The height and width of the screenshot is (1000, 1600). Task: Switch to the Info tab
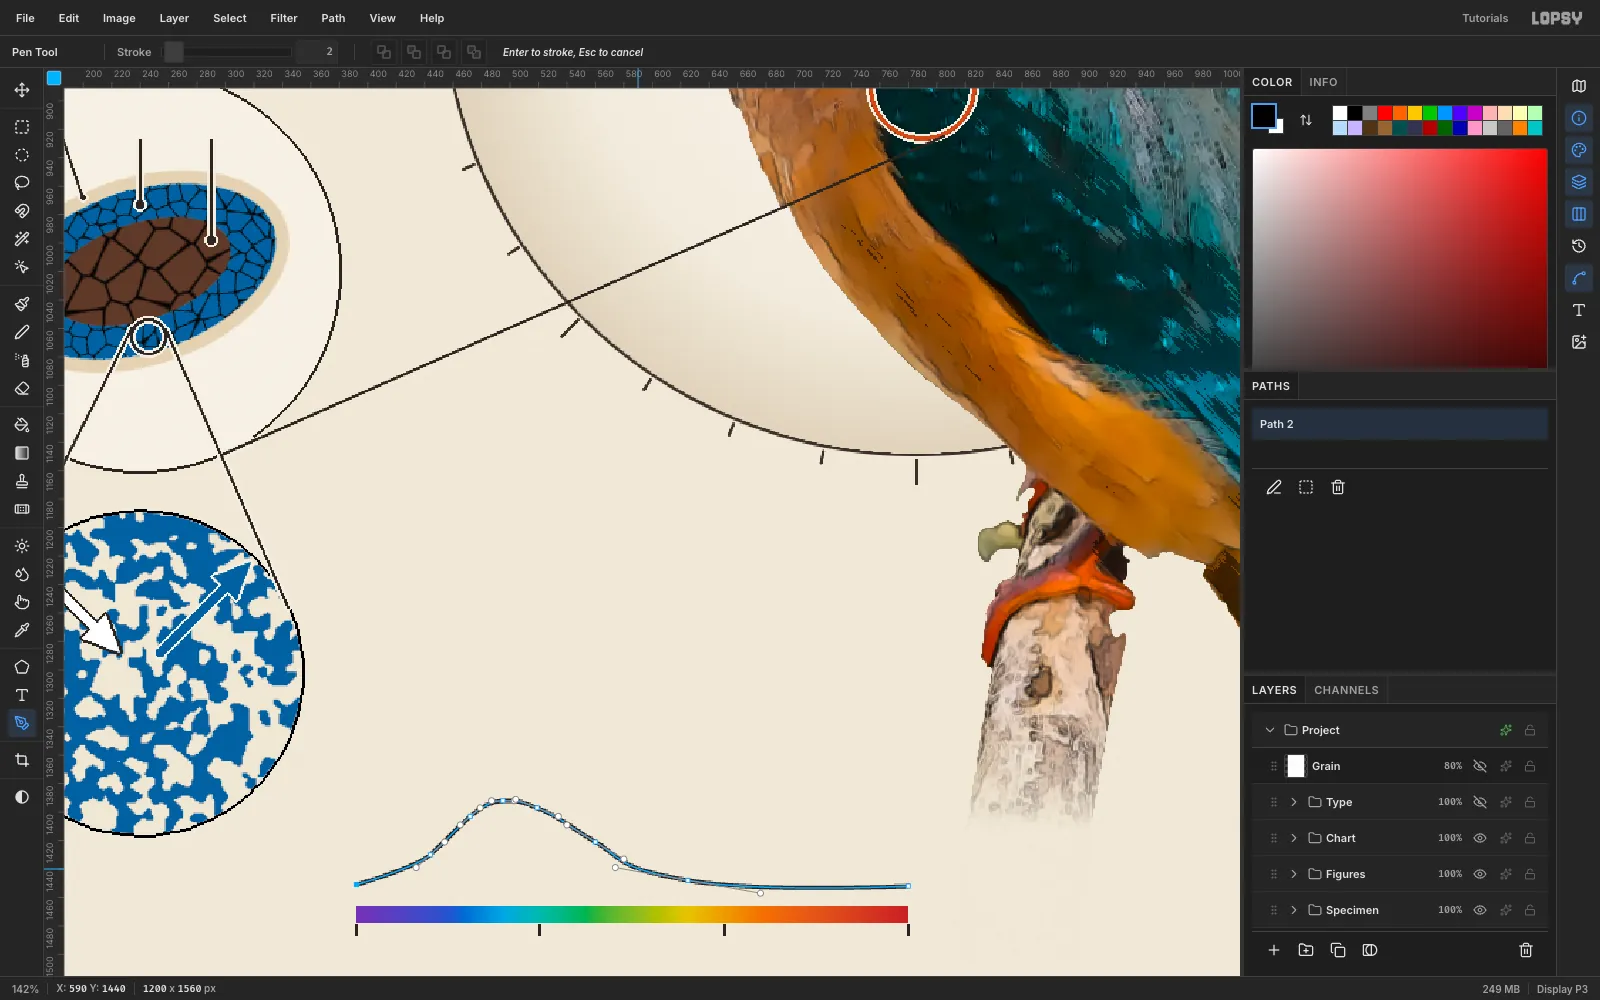coord(1323,82)
